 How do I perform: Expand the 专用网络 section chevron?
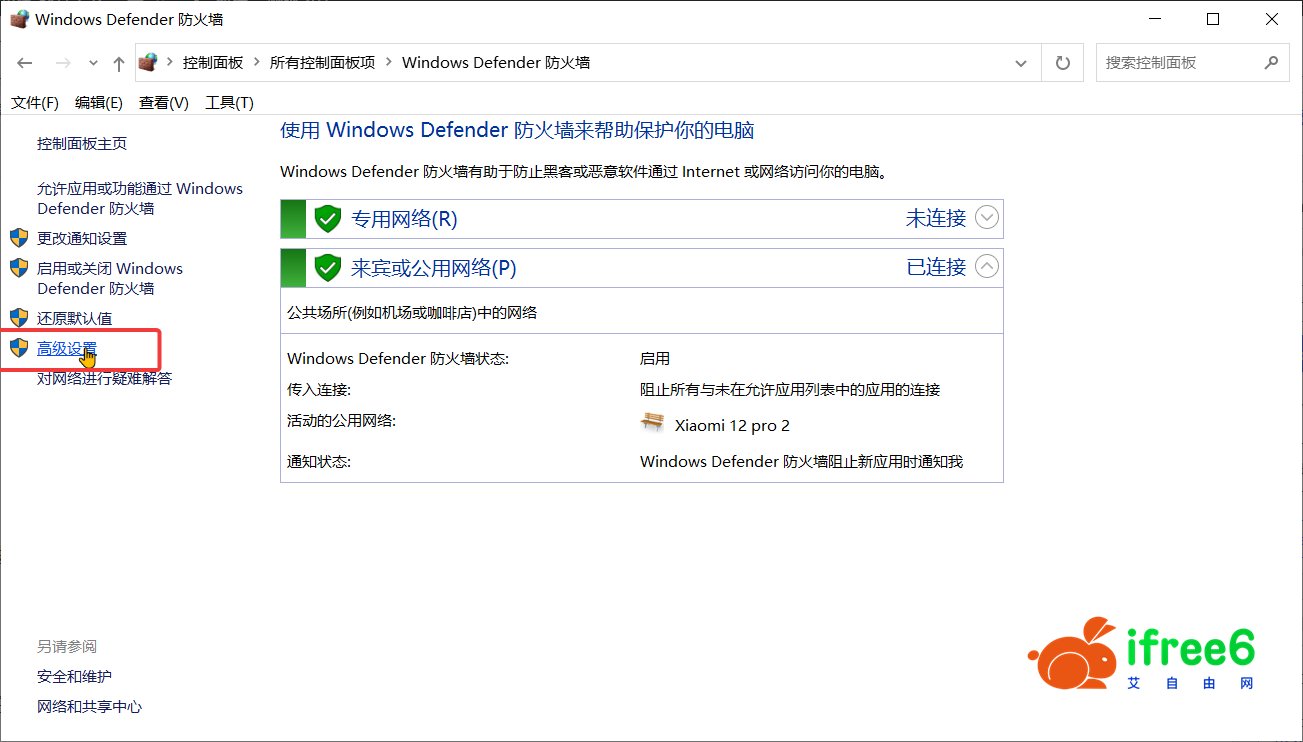(x=986, y=218)
